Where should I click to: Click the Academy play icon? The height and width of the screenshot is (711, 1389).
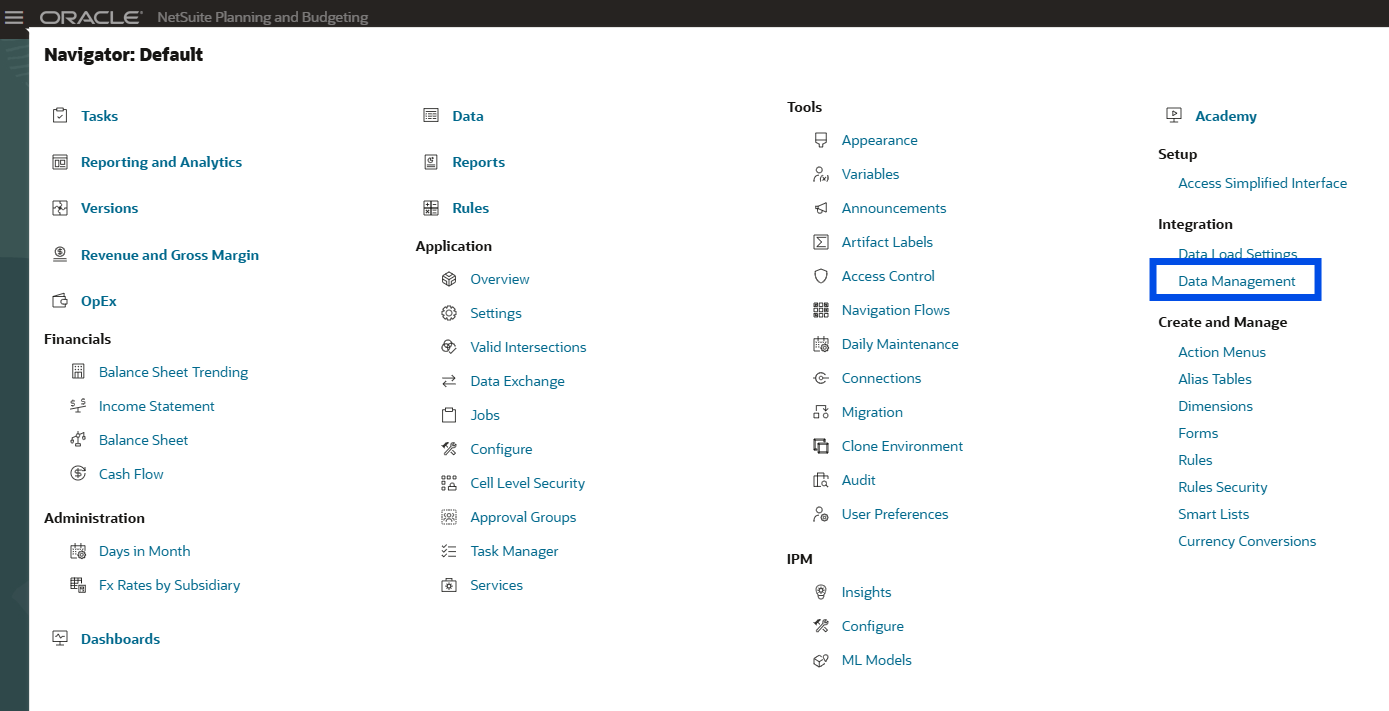1174,115
